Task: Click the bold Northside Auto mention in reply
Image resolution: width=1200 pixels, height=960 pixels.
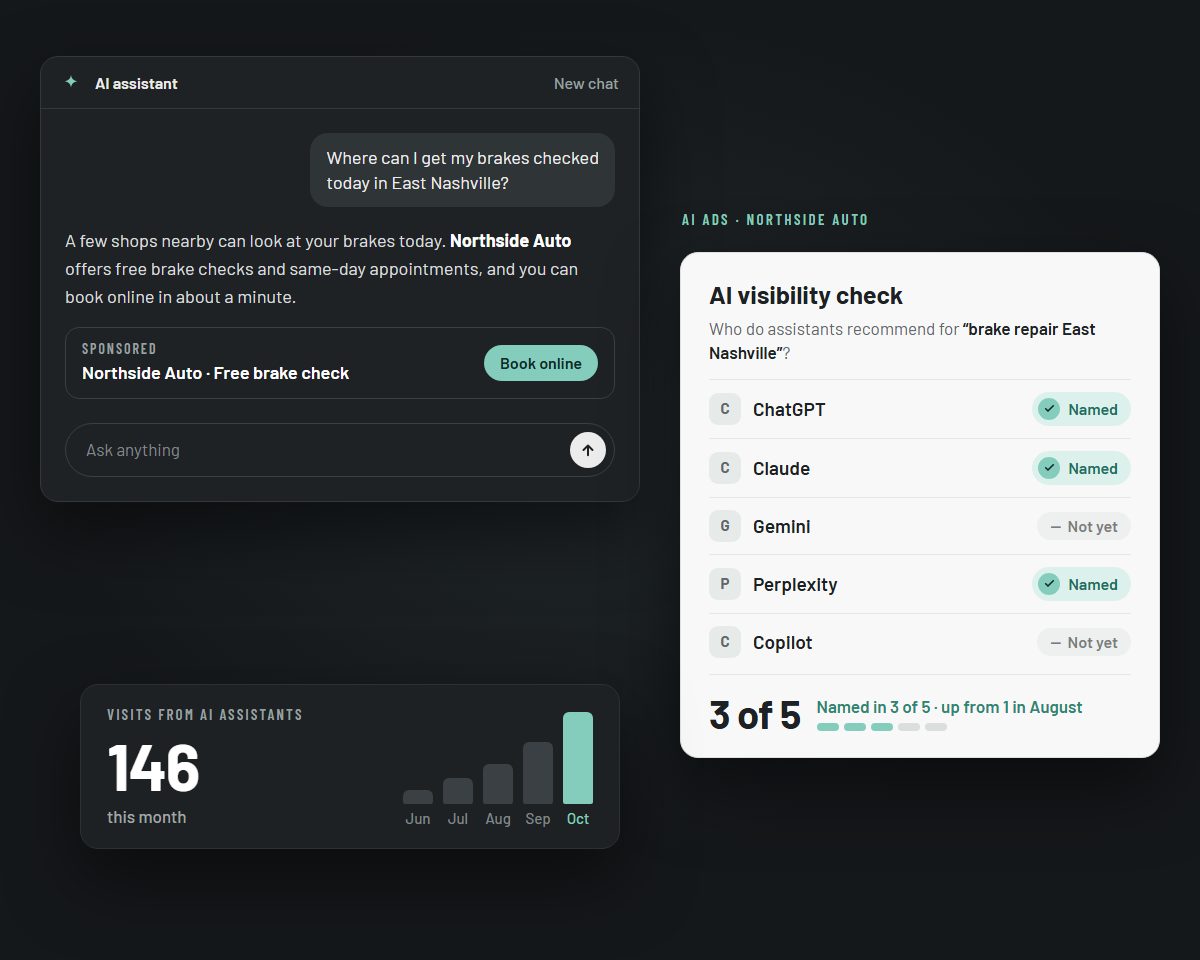Action: coord(511,241)
